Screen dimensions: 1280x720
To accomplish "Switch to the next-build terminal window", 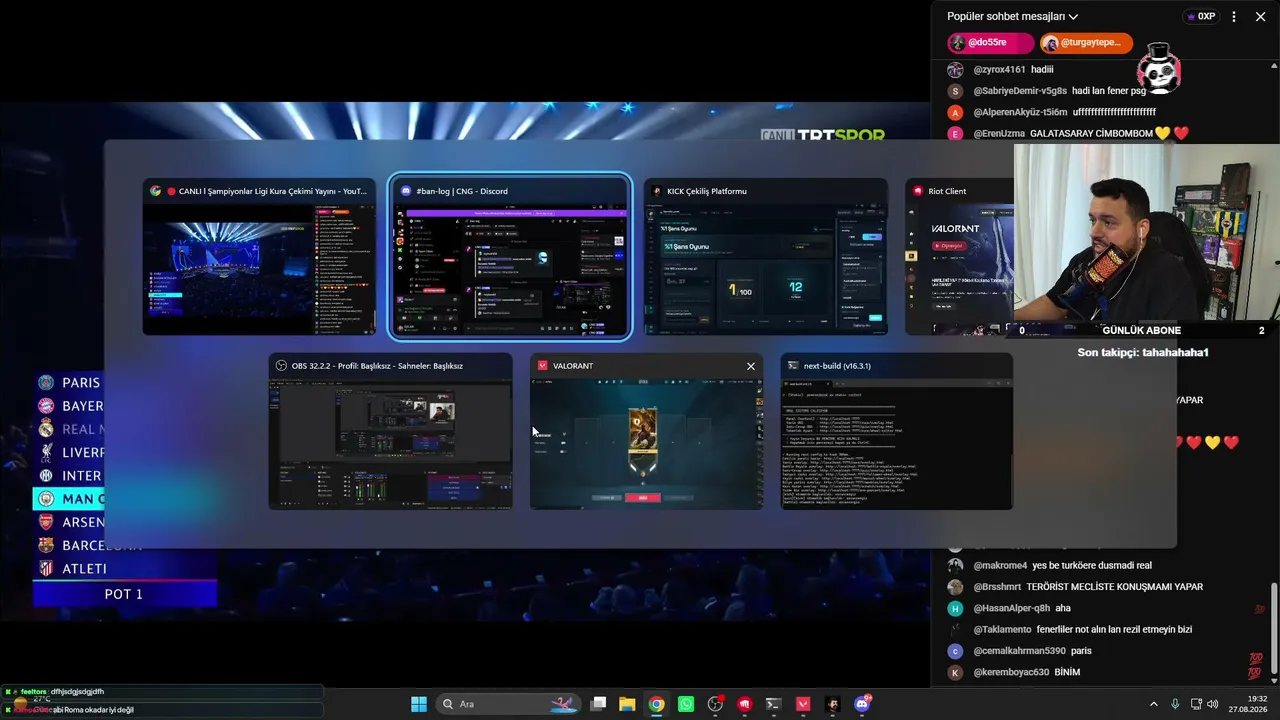I will (x=896, y=432).
